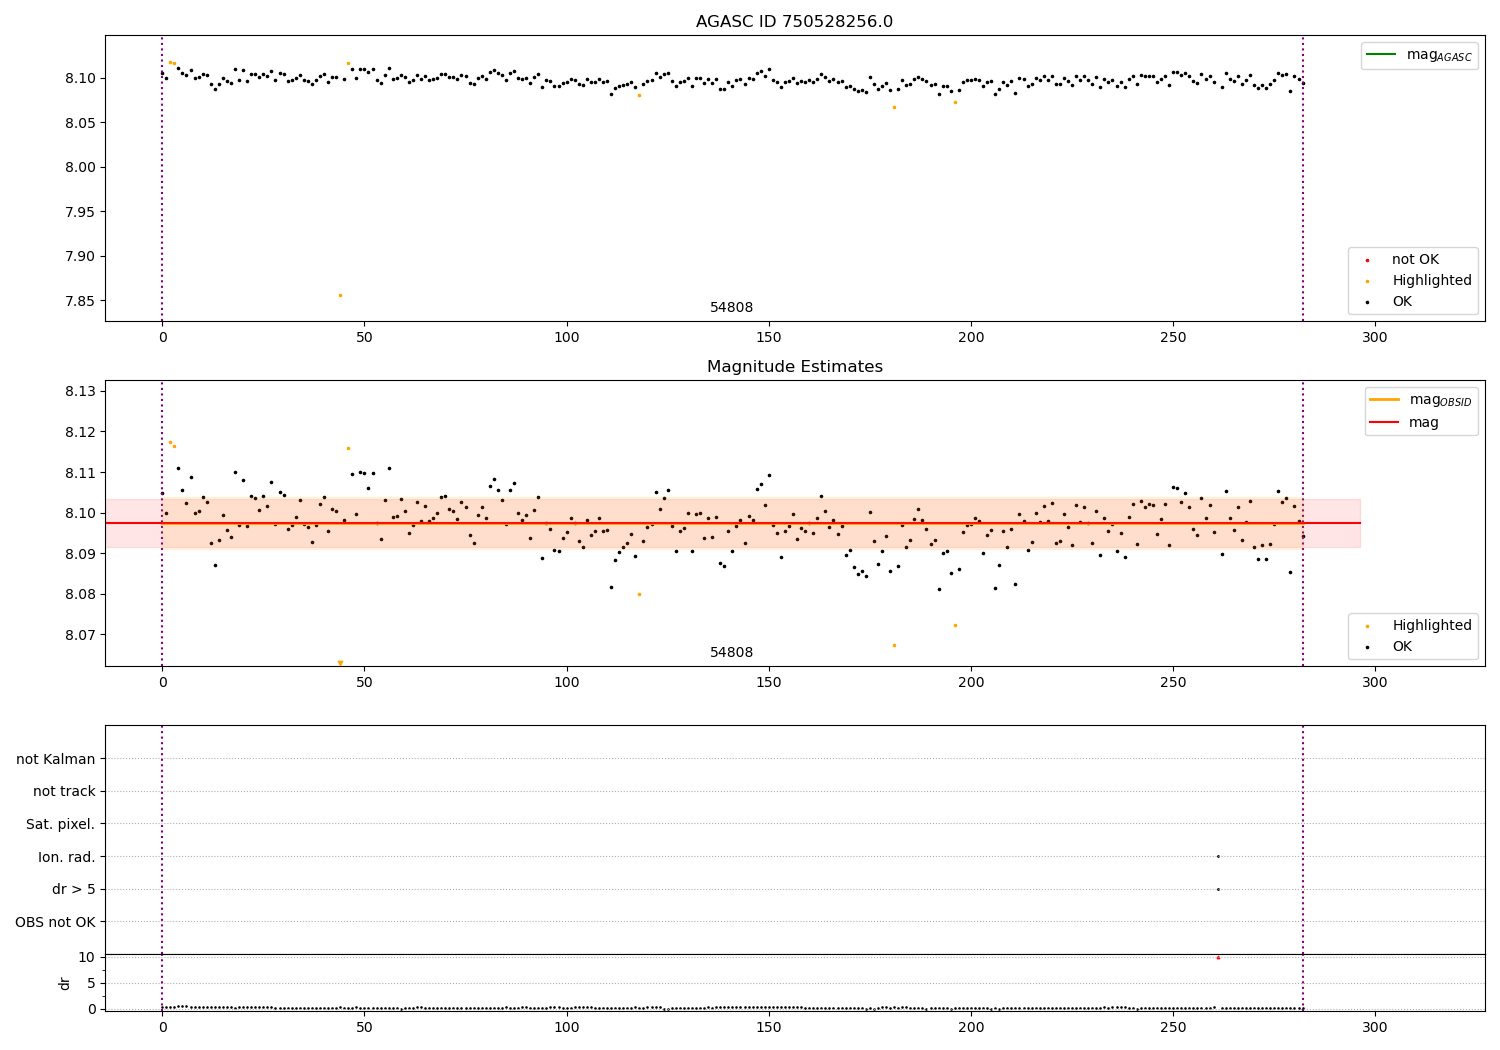
Task: Click the orange point near 8.072 in Magnitude Estimates plot
Action: coord(955,625)
